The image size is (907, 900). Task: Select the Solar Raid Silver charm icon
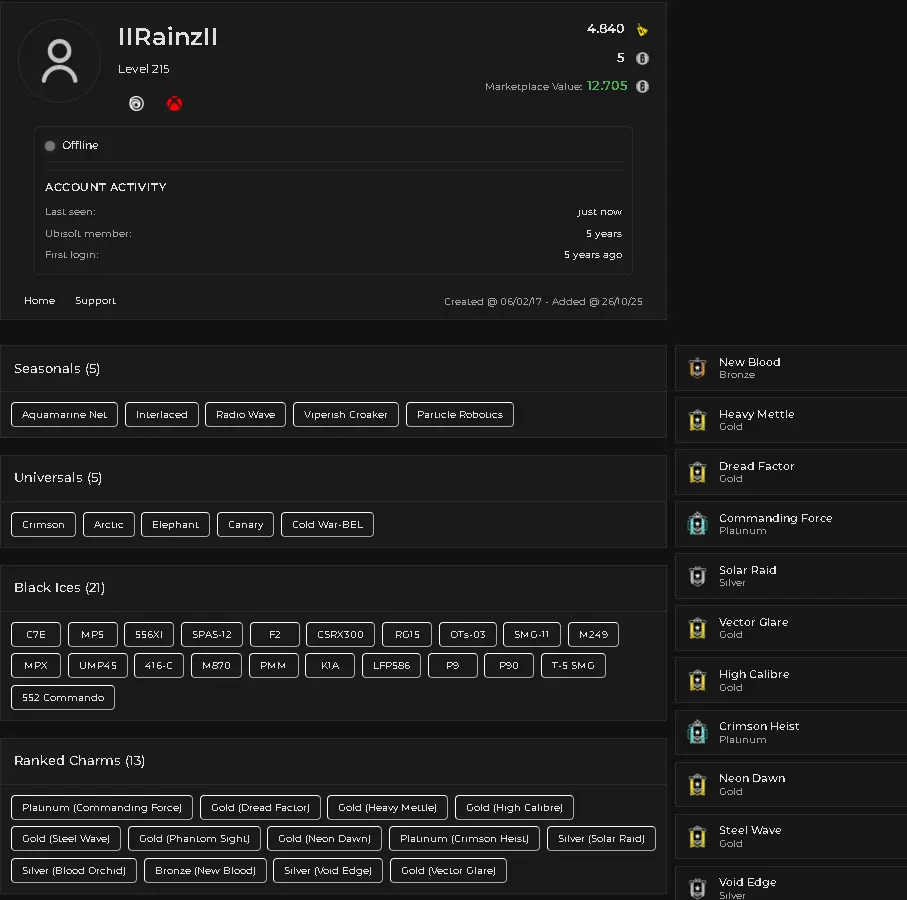[697, 576]
